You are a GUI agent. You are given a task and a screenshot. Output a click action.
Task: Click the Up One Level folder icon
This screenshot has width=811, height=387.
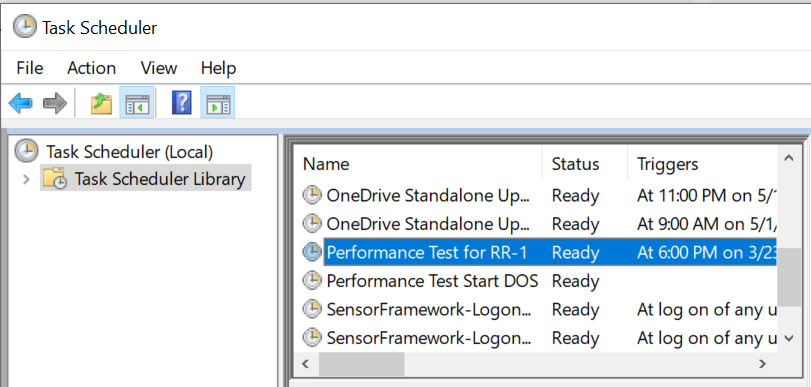pyautogui.click(x=101, y=103)
